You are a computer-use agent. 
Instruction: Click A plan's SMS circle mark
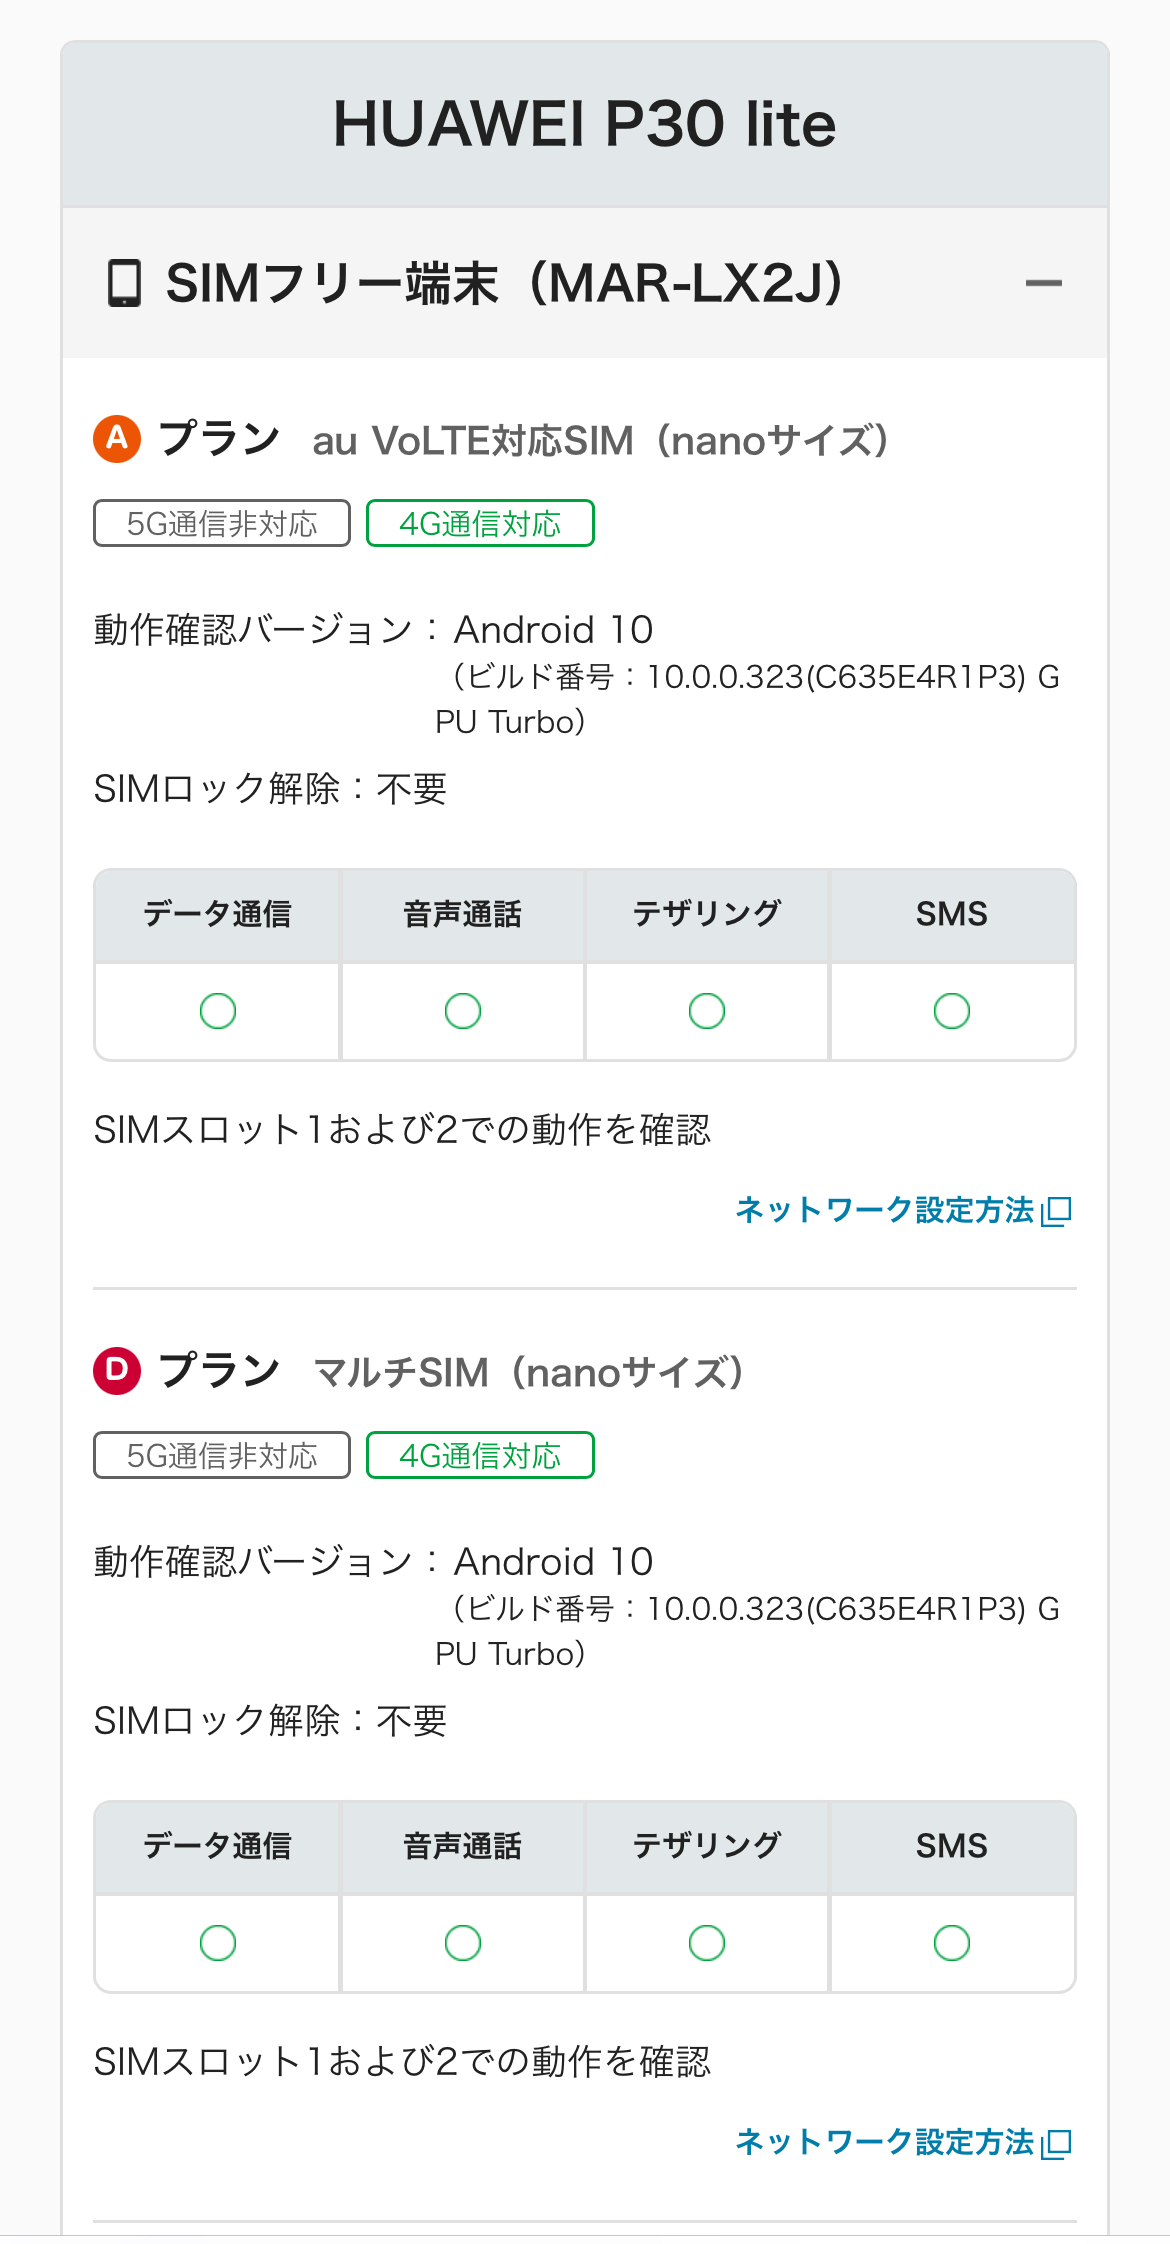951,1011
